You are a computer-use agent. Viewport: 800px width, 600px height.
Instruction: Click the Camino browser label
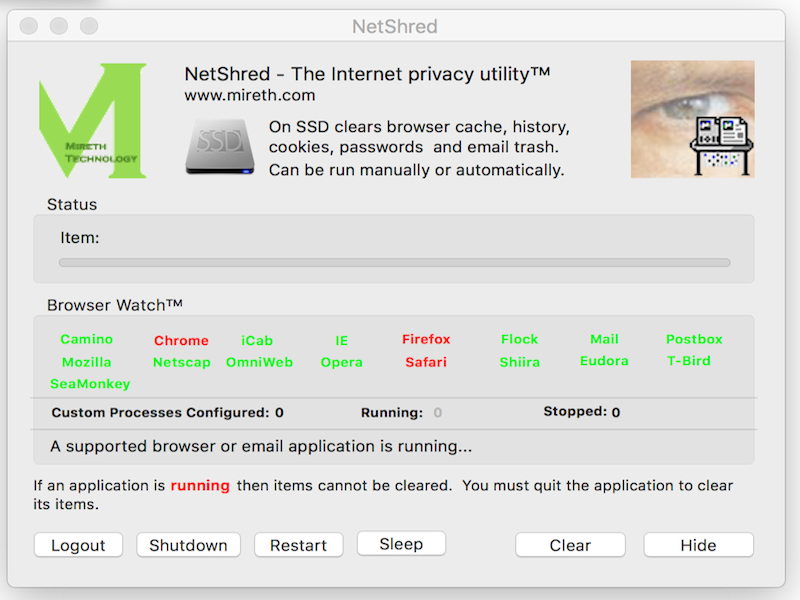click(x=87, y=340)
